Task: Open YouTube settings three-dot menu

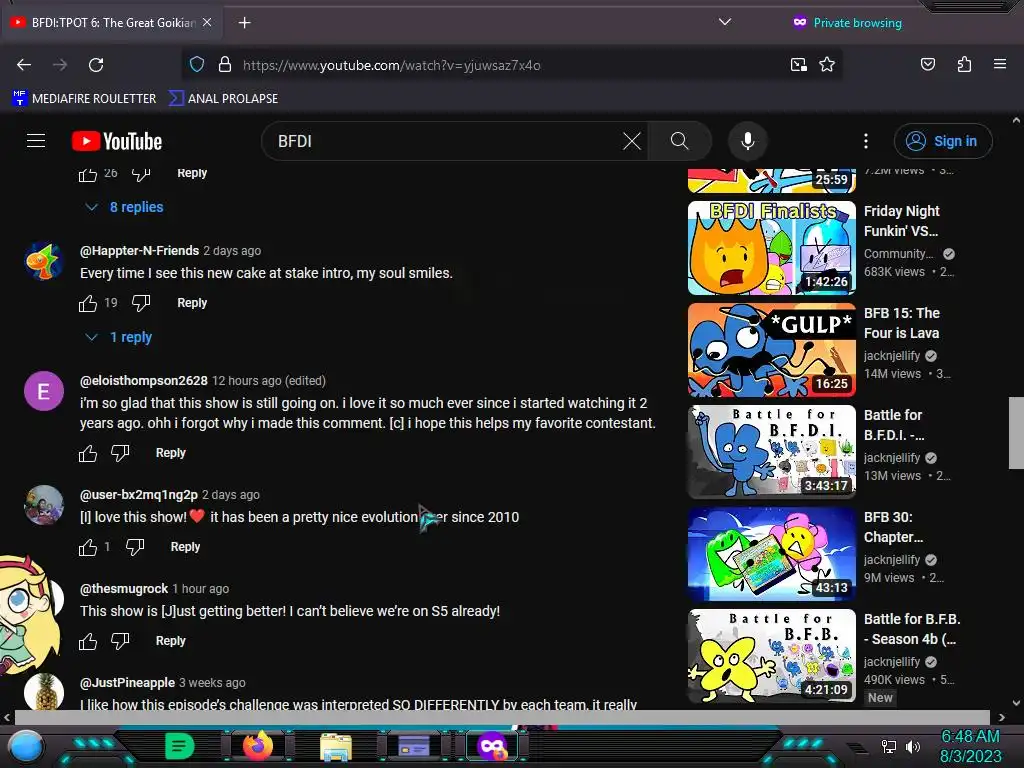Action: click(866, 141)
